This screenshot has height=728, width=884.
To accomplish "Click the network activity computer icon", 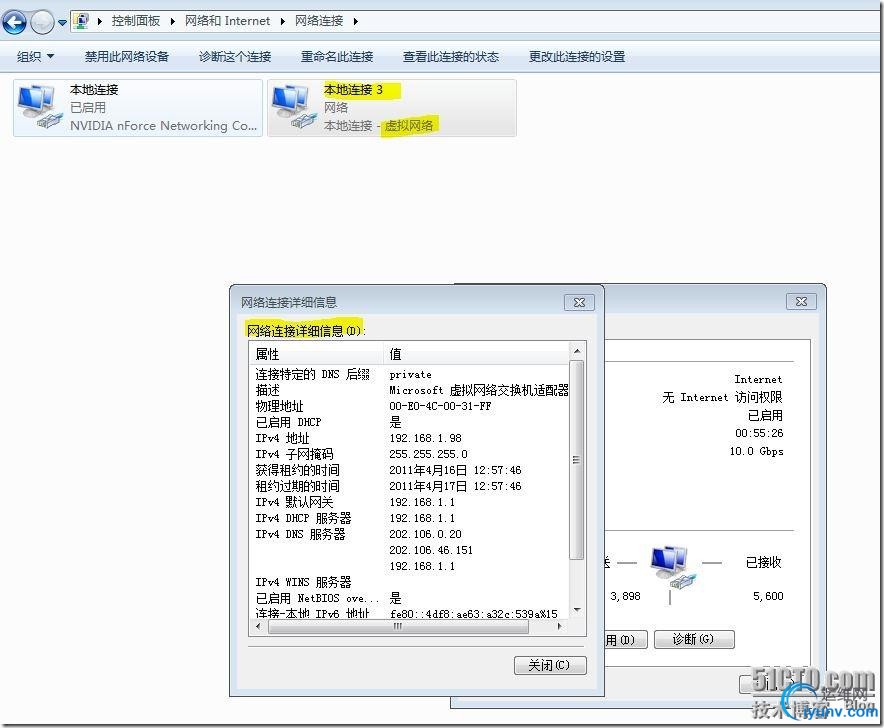I will (x=673, y=567).
